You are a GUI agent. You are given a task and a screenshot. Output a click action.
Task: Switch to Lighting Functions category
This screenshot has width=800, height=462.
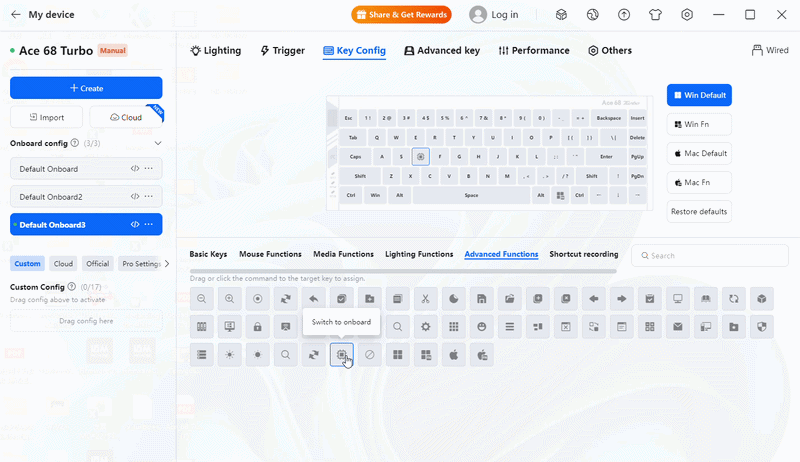coord(419,254)
